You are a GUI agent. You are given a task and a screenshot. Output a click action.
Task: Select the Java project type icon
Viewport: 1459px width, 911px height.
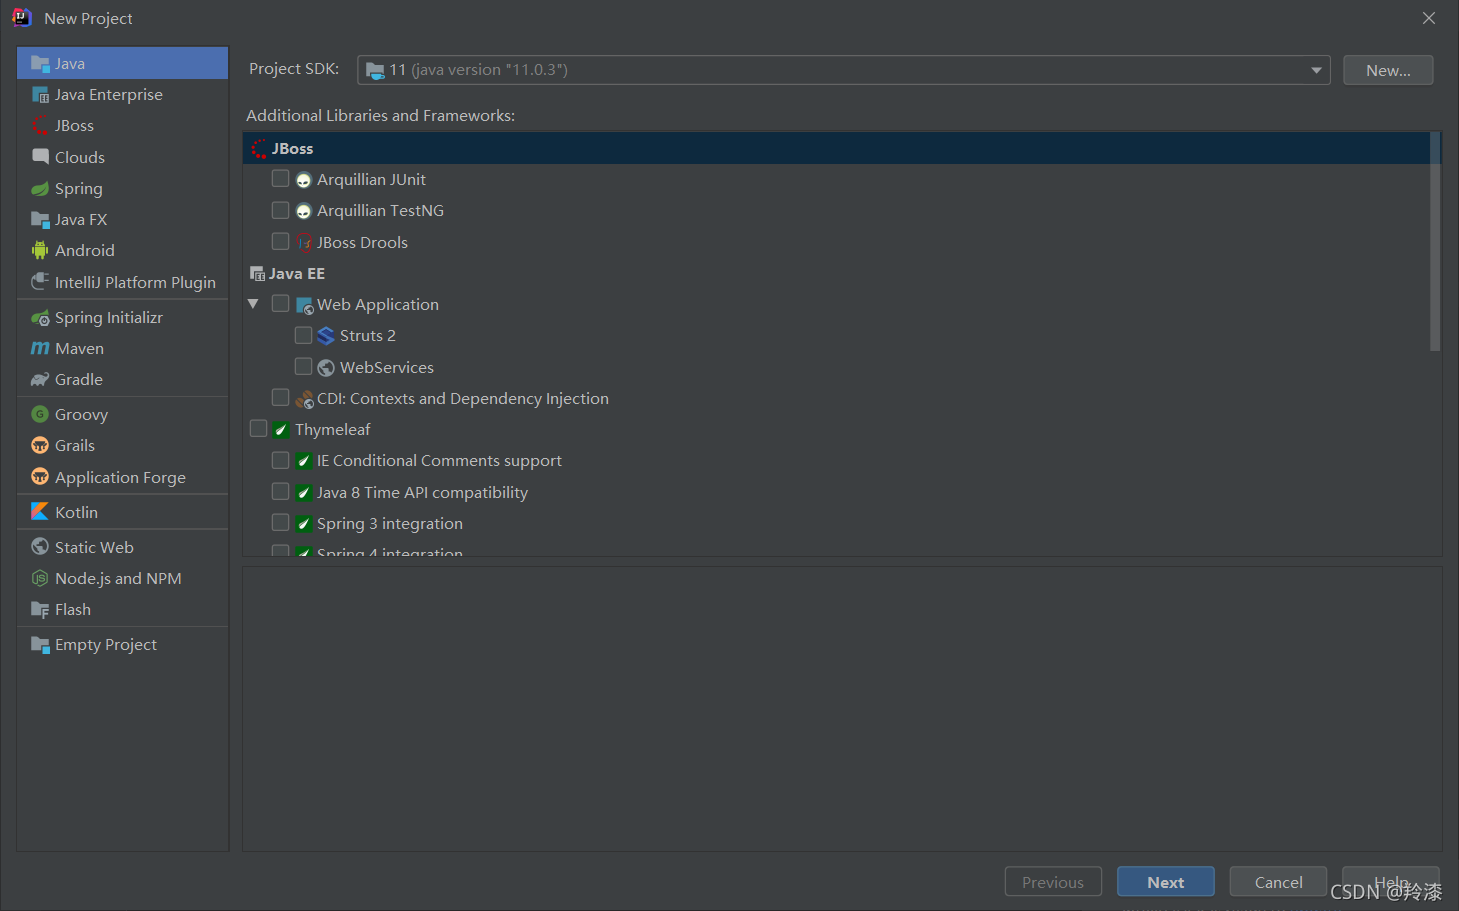(x=40, y=63)
